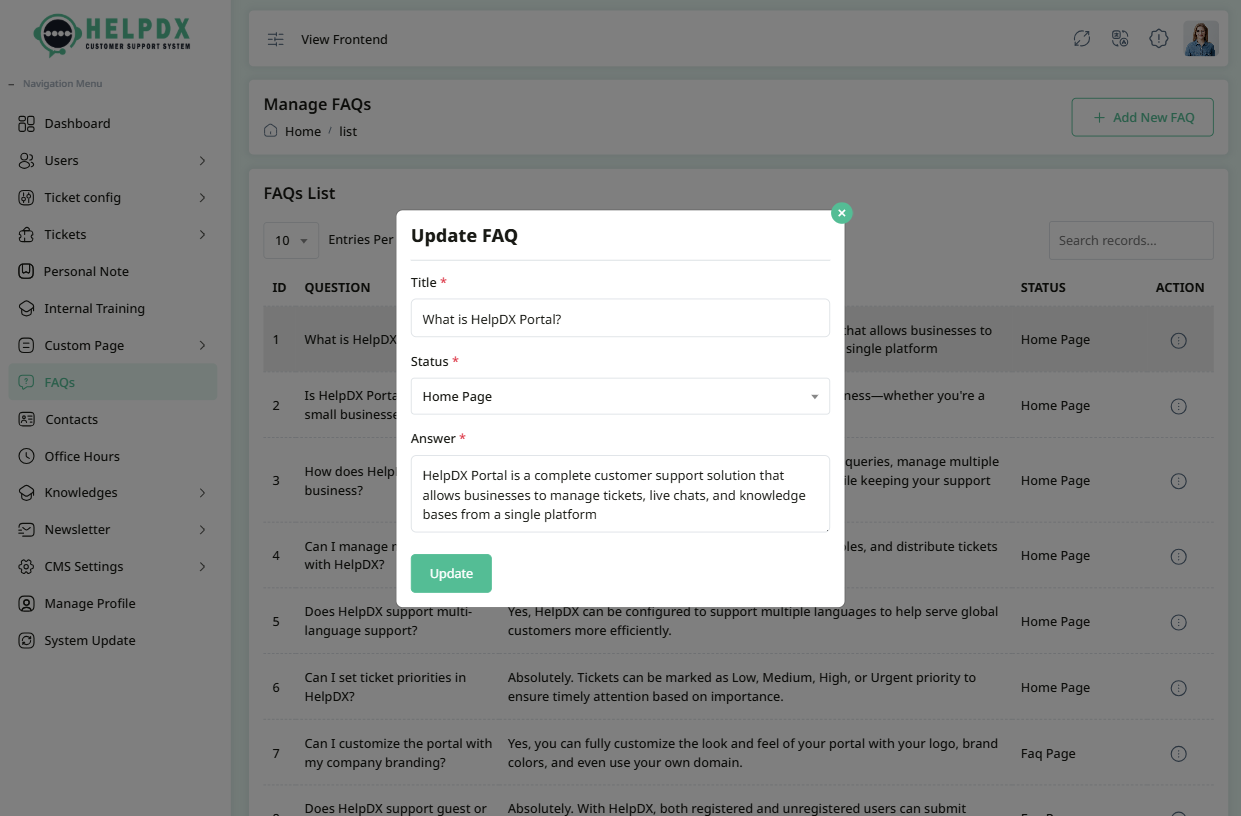Screen dimensions: 1241x816
Task: Close the Update FAQ dialog
Action: click(842, 213)
